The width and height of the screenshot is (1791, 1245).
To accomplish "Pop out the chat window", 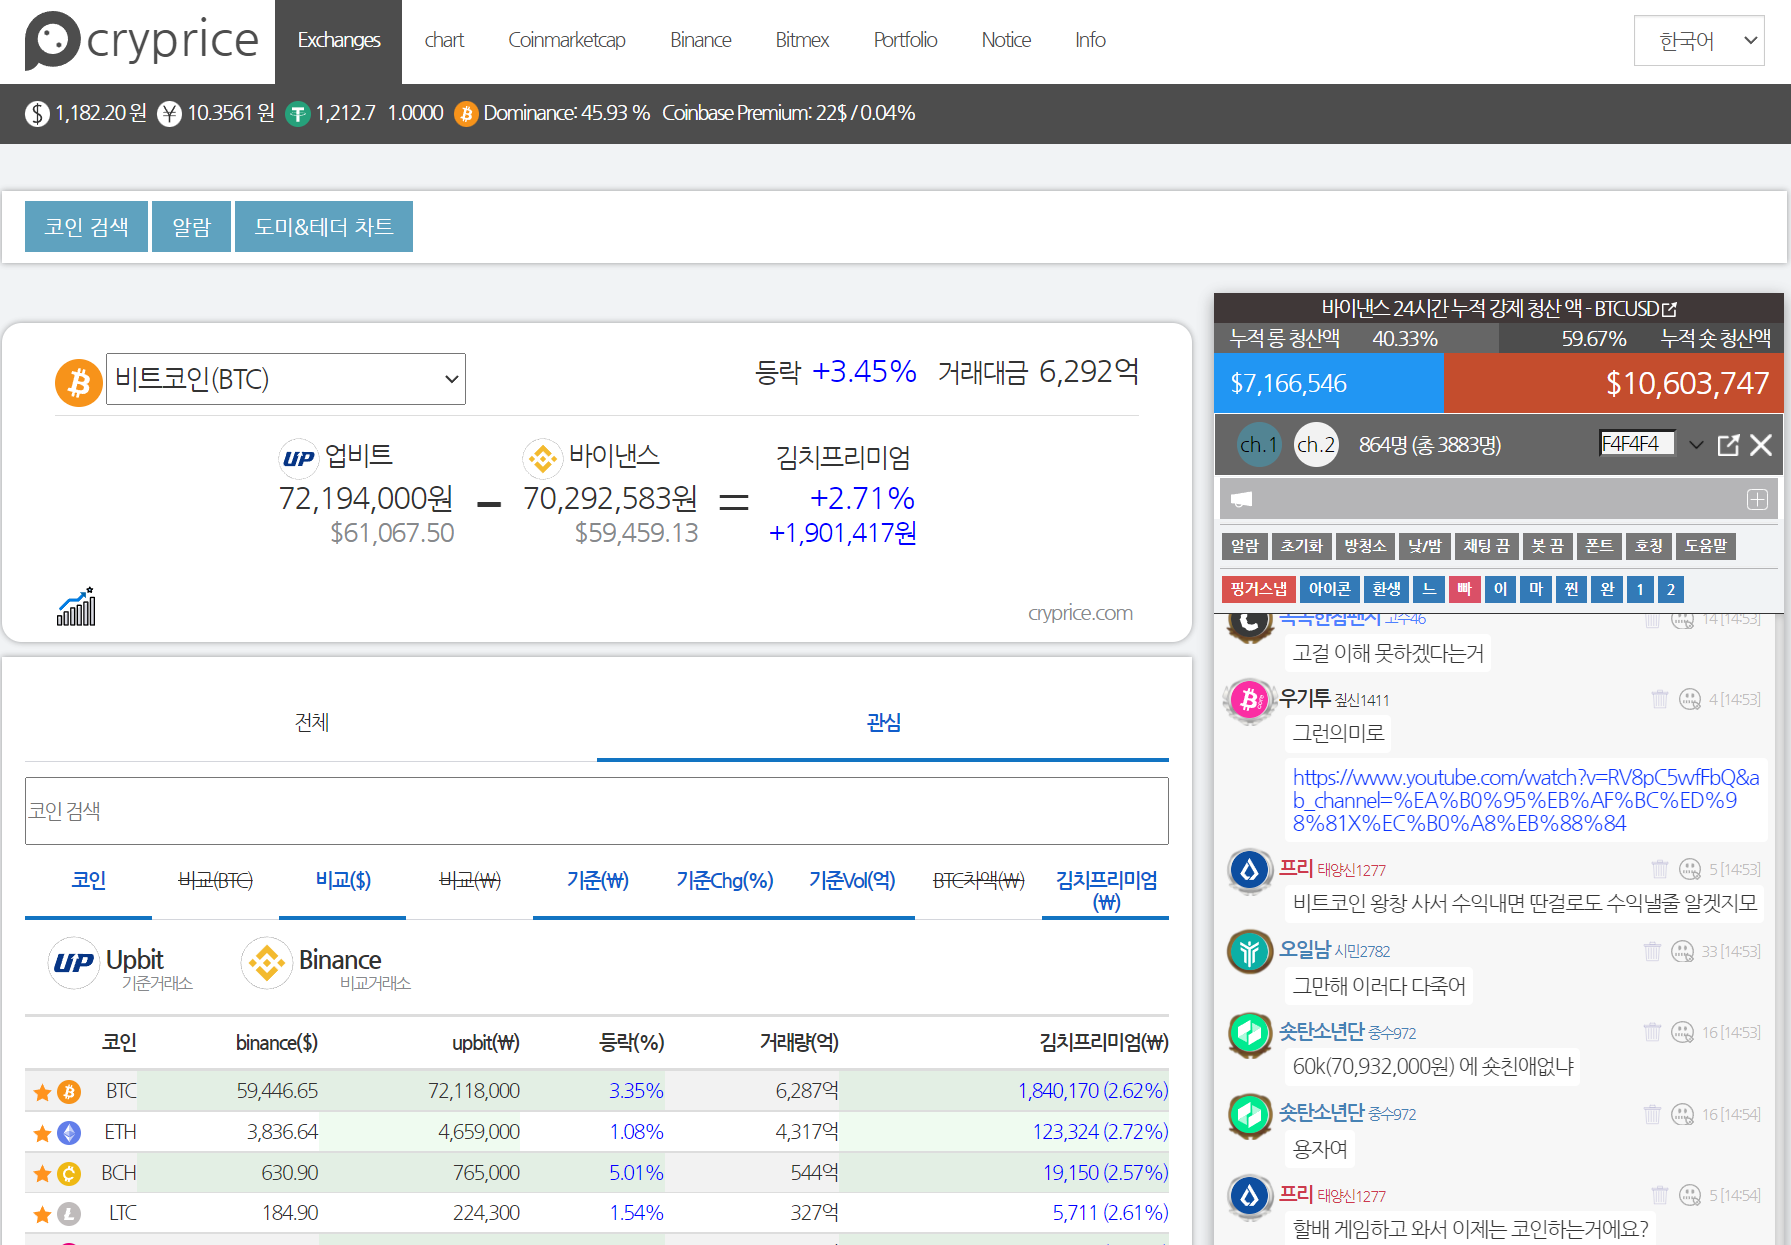I will [1728, 445].
